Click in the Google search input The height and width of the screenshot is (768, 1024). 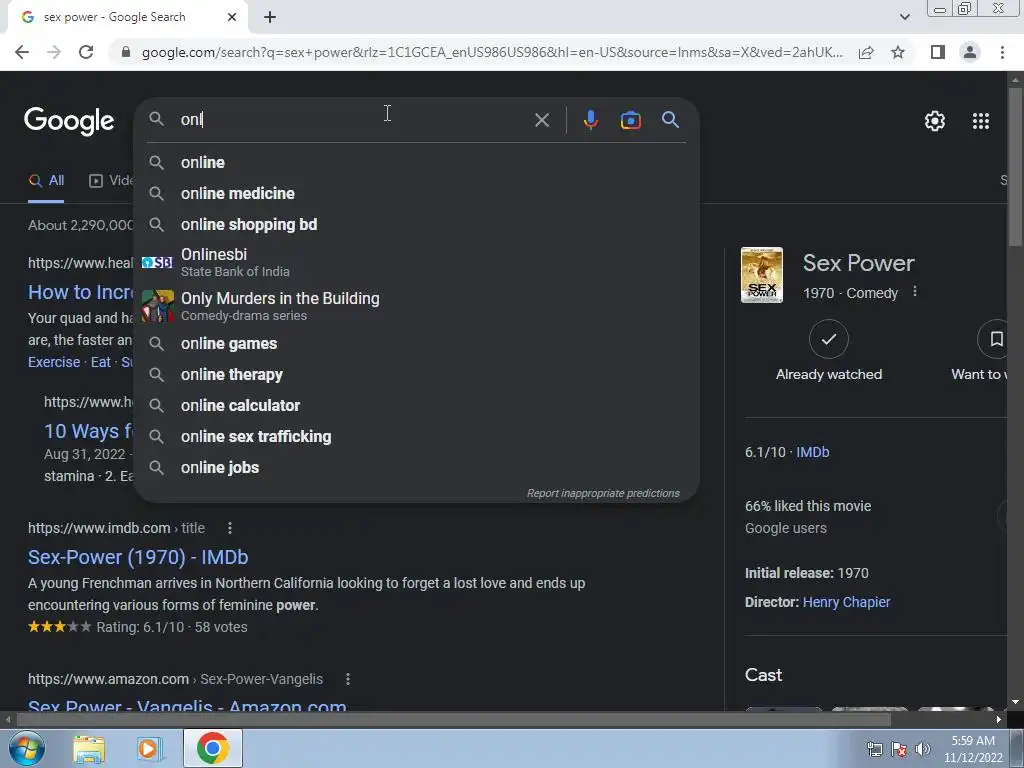353,120
